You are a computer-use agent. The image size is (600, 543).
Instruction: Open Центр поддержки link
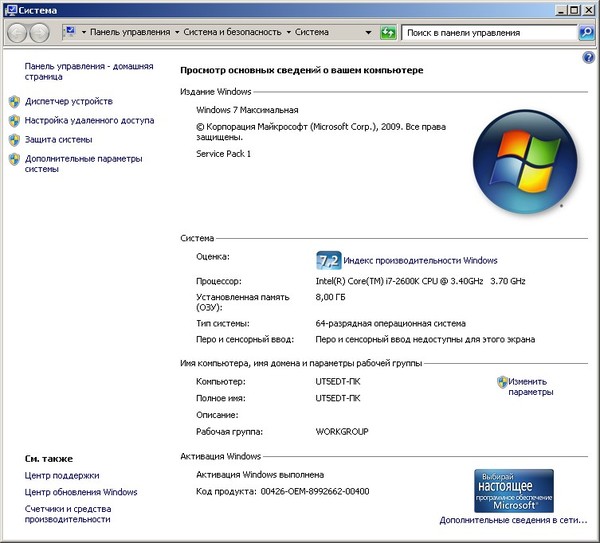62,476
